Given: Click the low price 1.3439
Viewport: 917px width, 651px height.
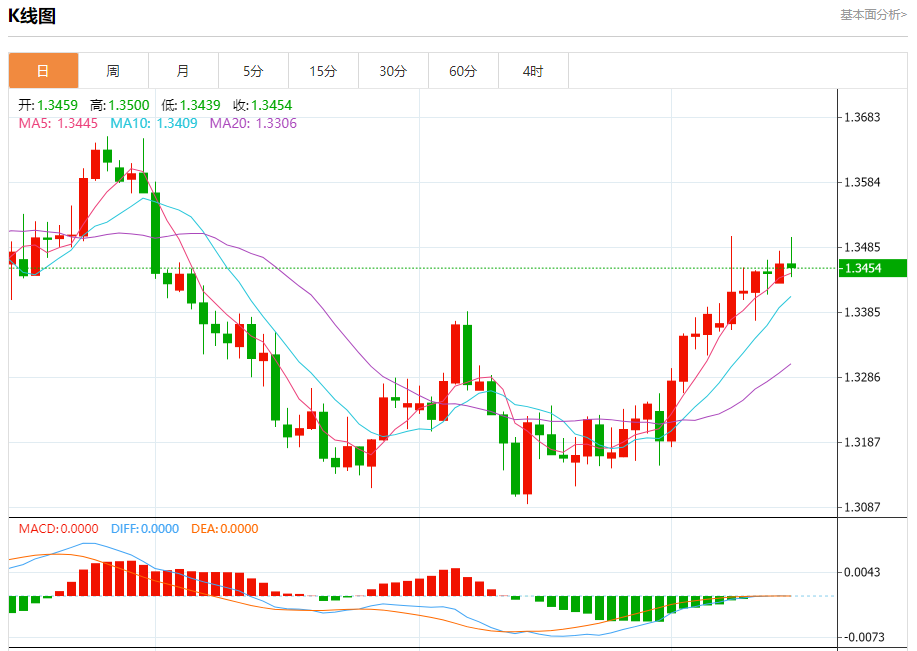Looking at the screenshot, I should [200, 105].
